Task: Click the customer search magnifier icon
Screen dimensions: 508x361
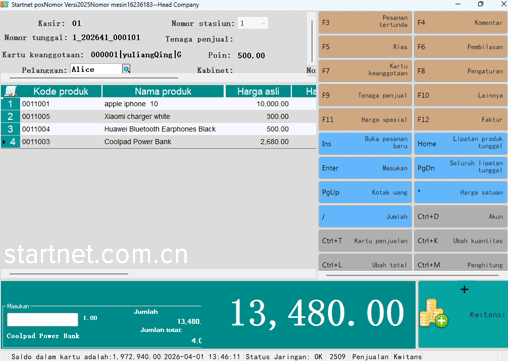Action: 127,69
